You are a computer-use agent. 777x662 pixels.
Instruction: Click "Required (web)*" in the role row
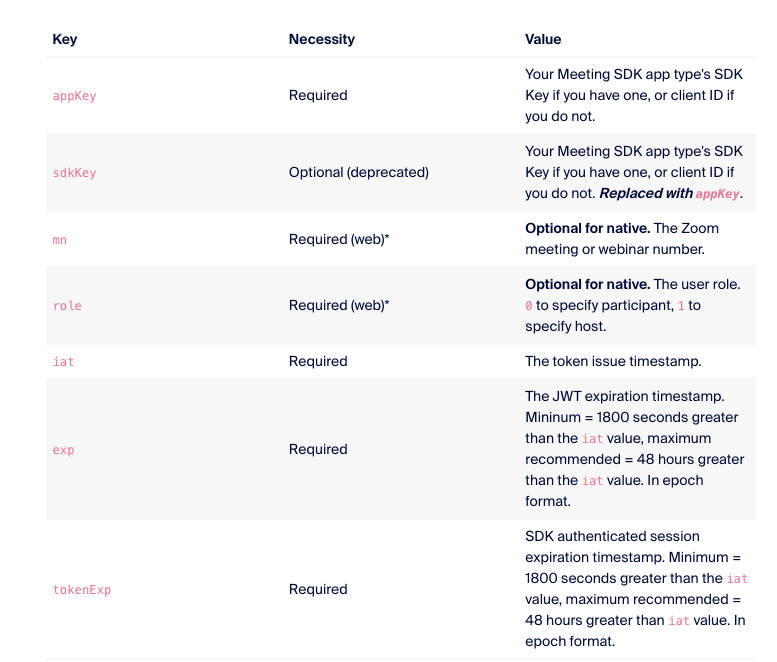[x=338, y=305]
